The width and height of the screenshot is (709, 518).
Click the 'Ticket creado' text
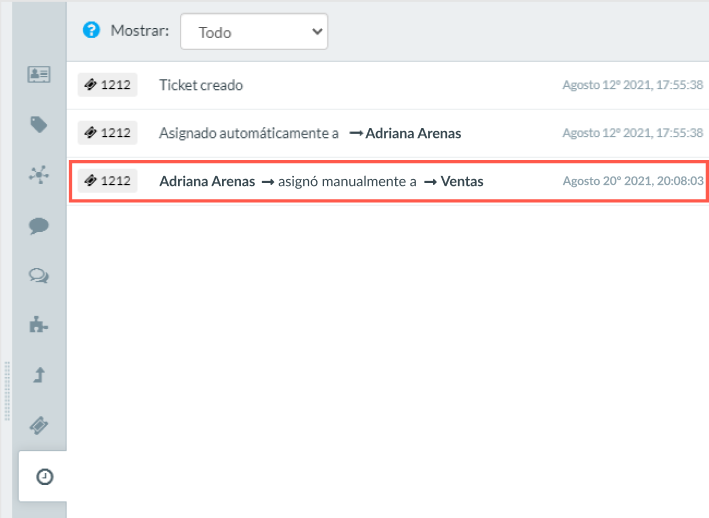pos(201,85)
